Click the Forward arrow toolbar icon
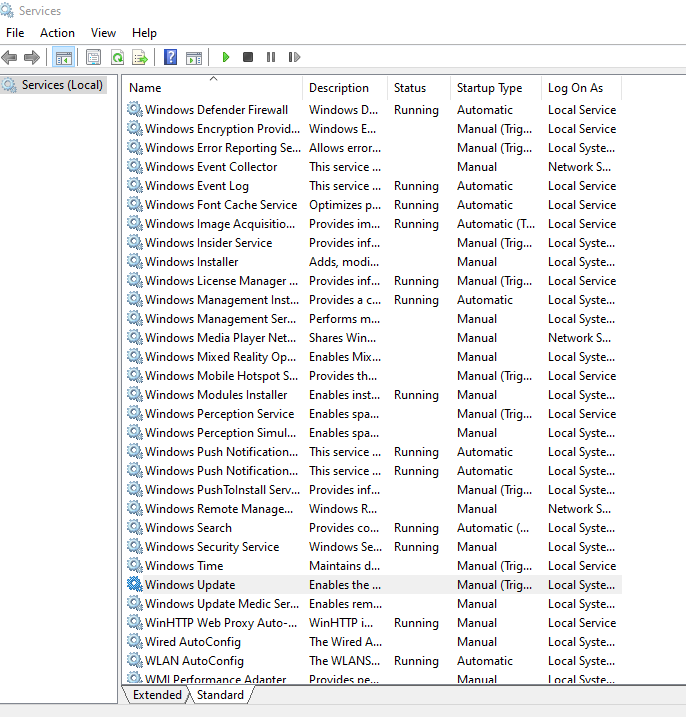 coord(32,57)
